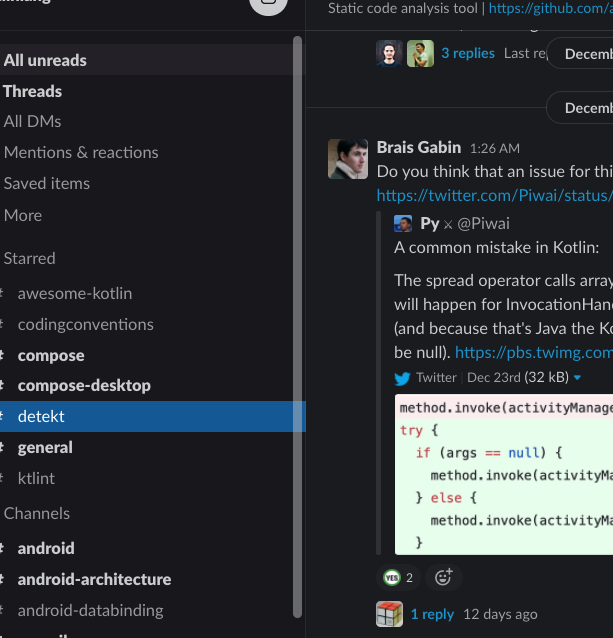Click Brais Gabin's profile avatar
This screenshot has height=638, width=613.
pos(348,159)
